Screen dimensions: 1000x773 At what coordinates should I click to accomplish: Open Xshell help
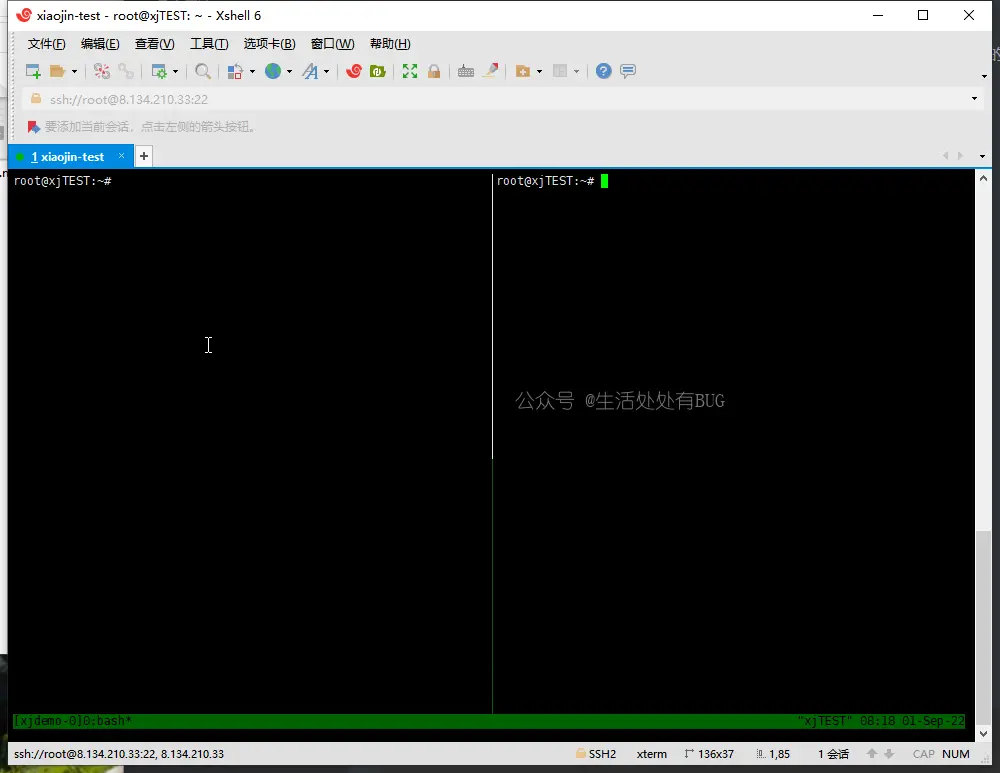(601, 71)
